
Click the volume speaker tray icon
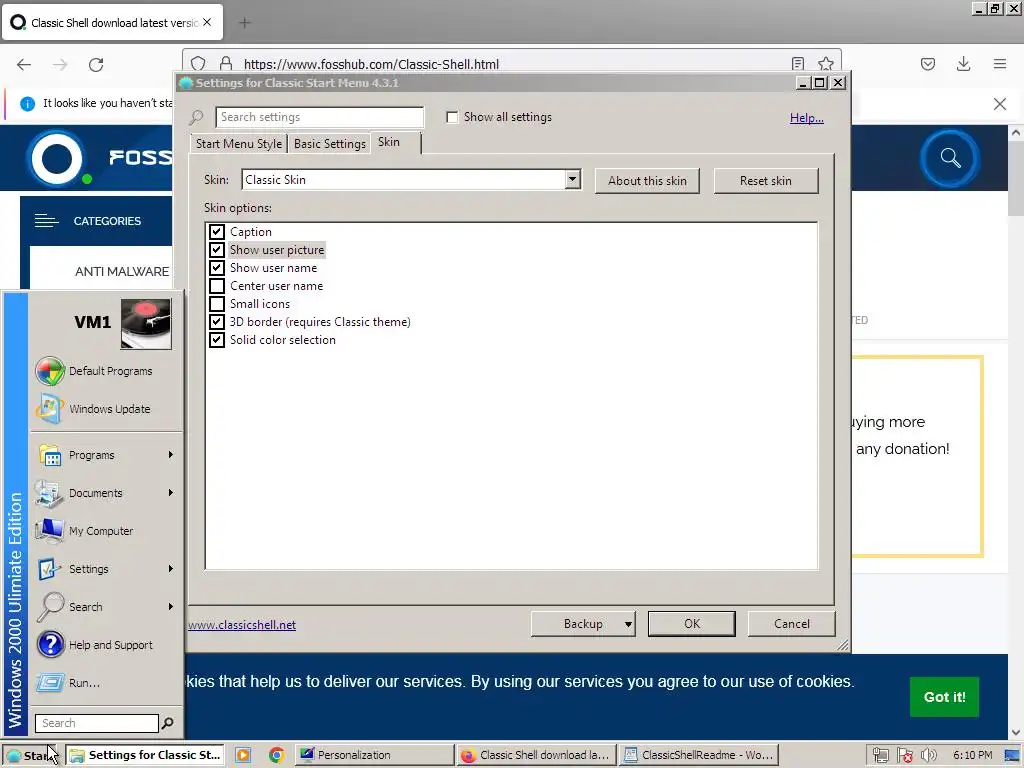click(929, 756)
